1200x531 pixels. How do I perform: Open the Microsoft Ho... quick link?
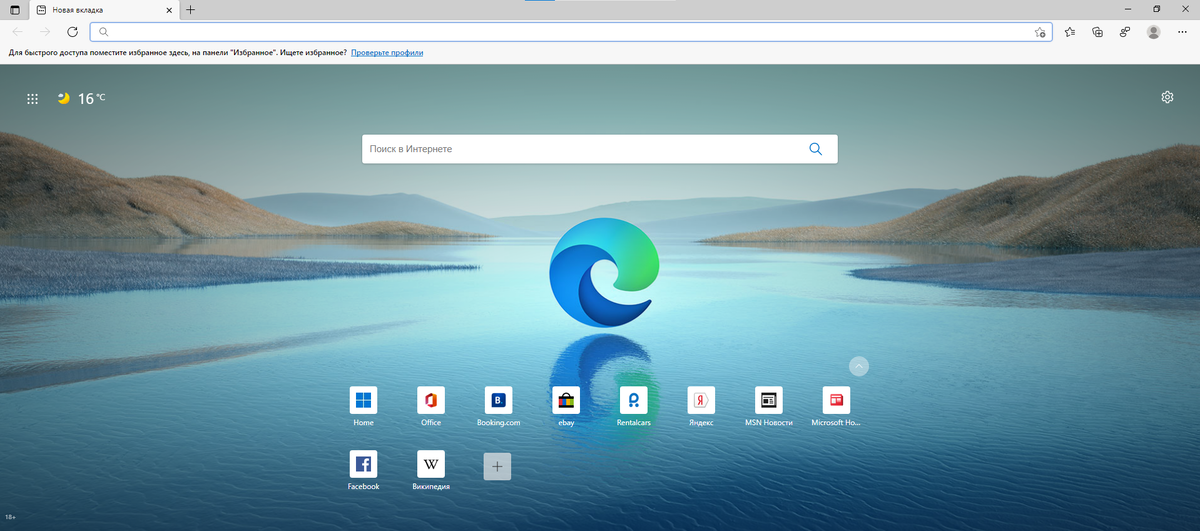pyautogui.click(x=836, y=407)
